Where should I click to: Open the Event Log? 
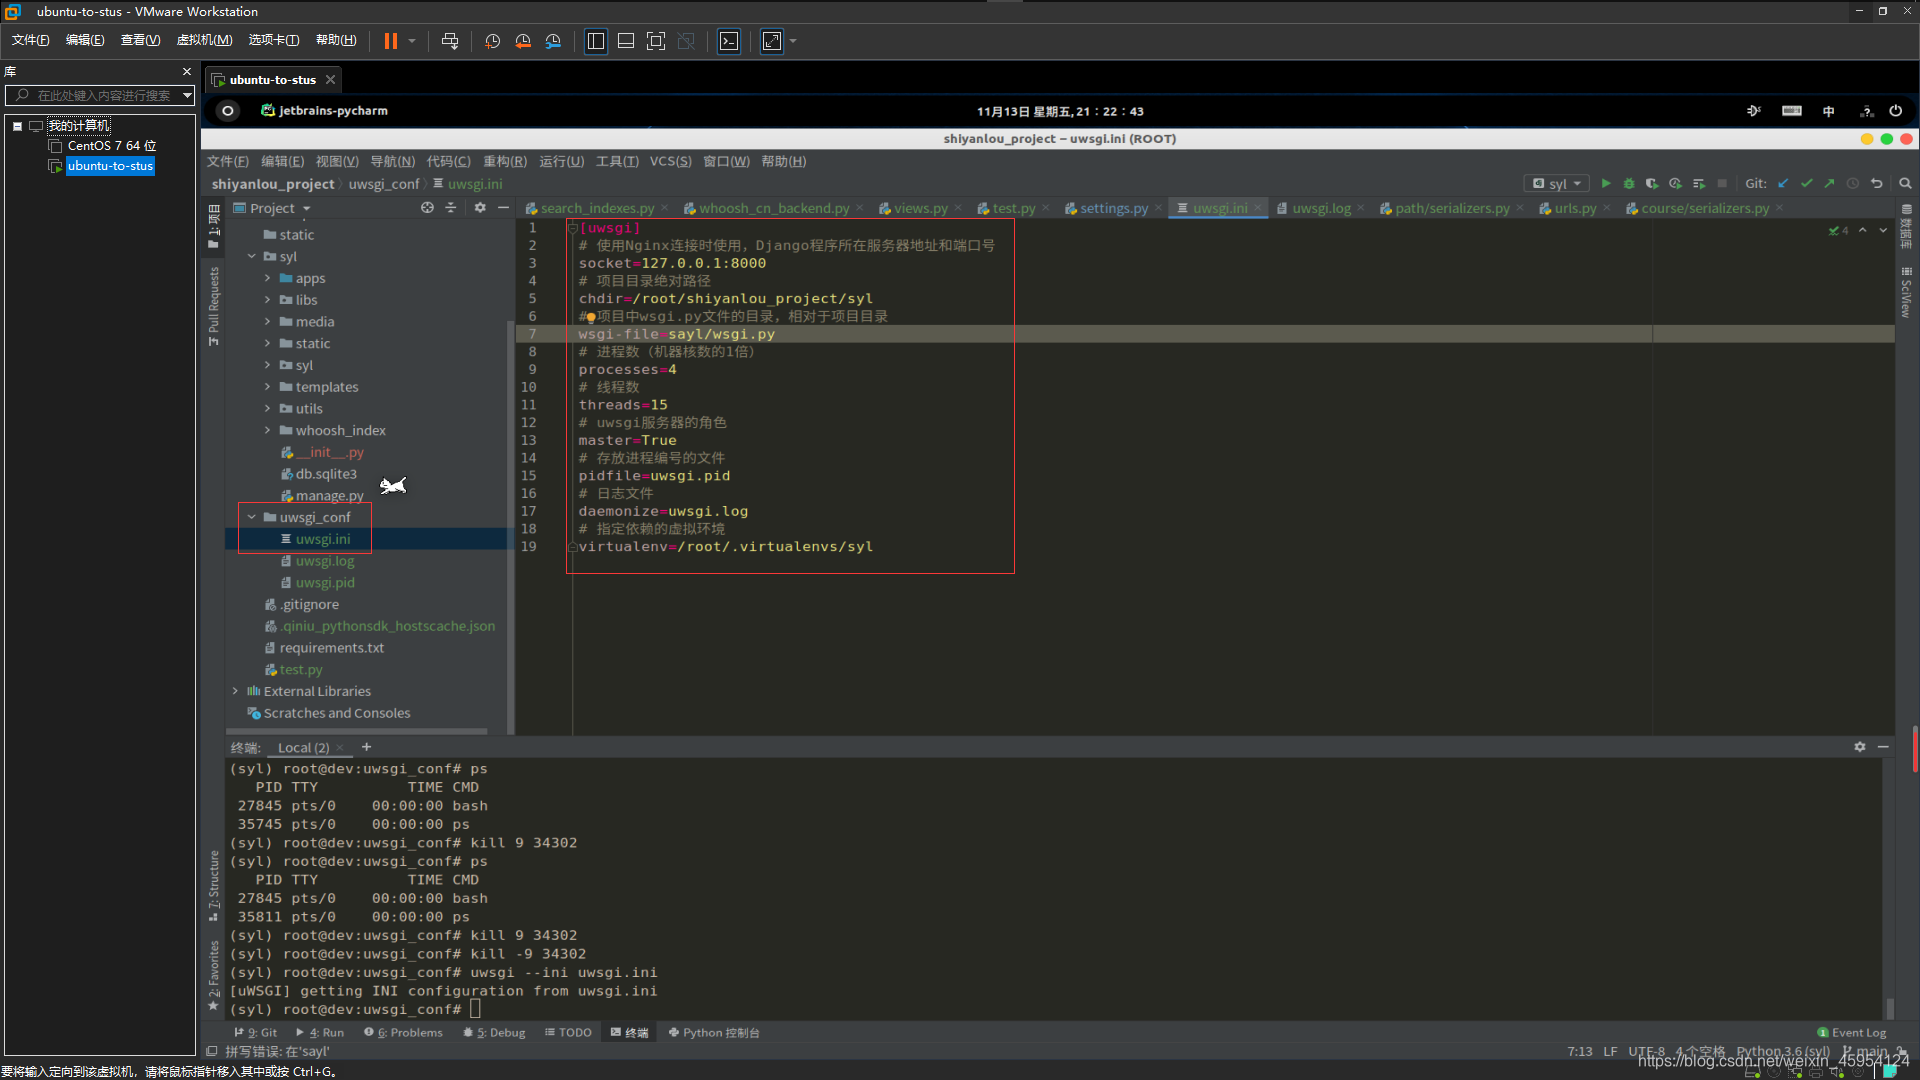tap(1852, 1032)
